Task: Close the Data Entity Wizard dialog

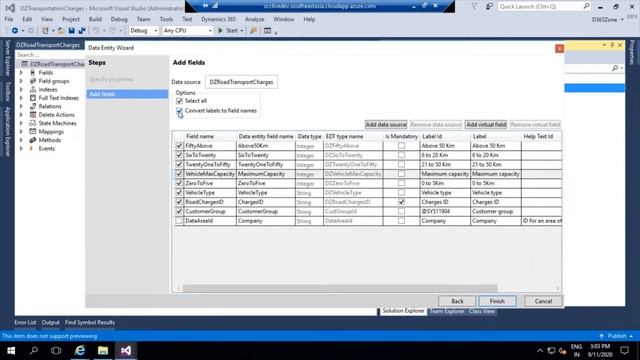Action: [560, 48]
